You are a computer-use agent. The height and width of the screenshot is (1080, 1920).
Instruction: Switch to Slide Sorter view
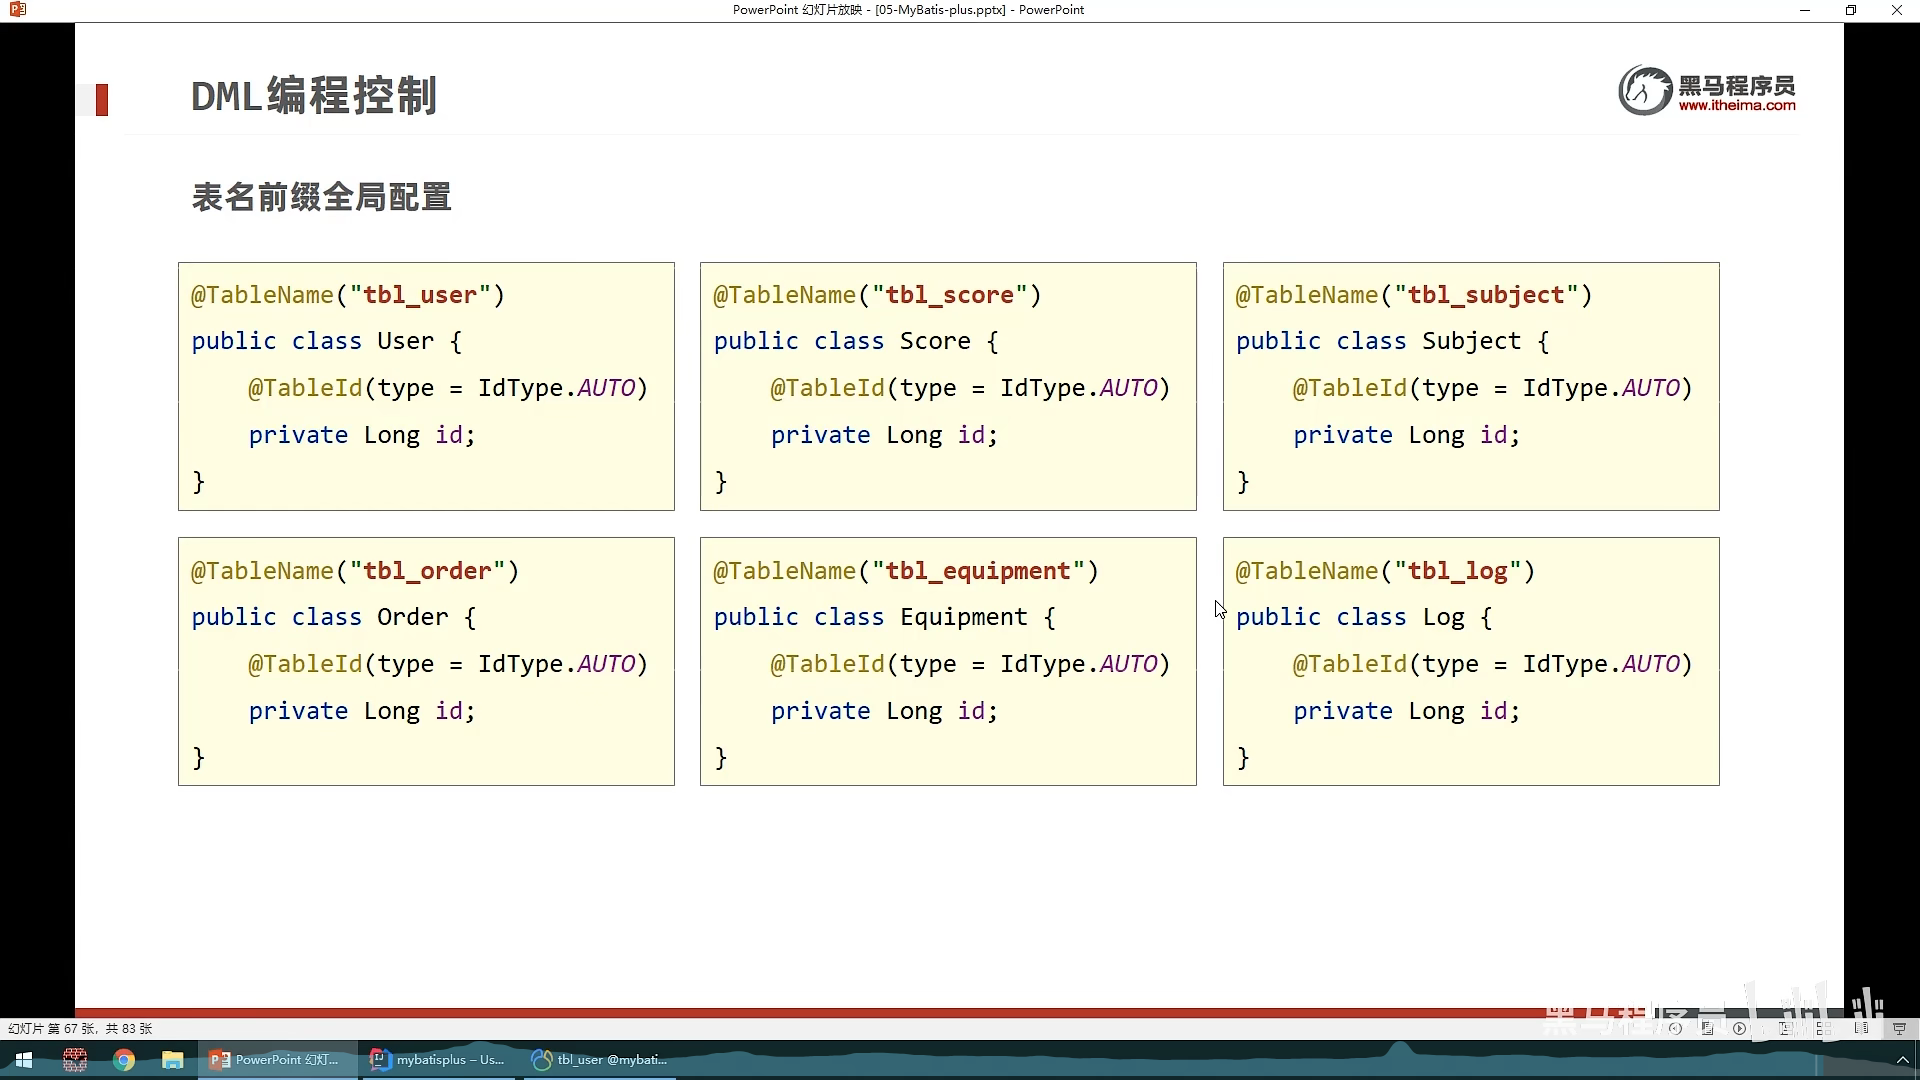(1824, 1028)
